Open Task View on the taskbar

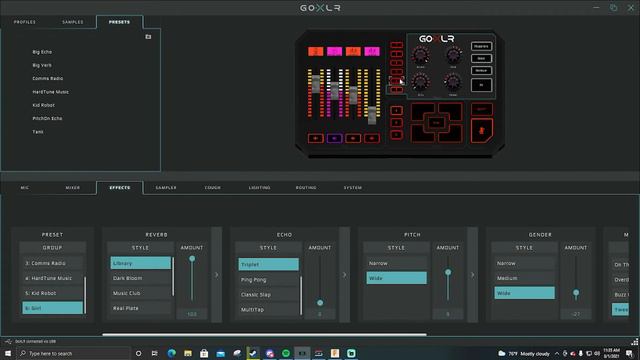[x=154, y=353]
